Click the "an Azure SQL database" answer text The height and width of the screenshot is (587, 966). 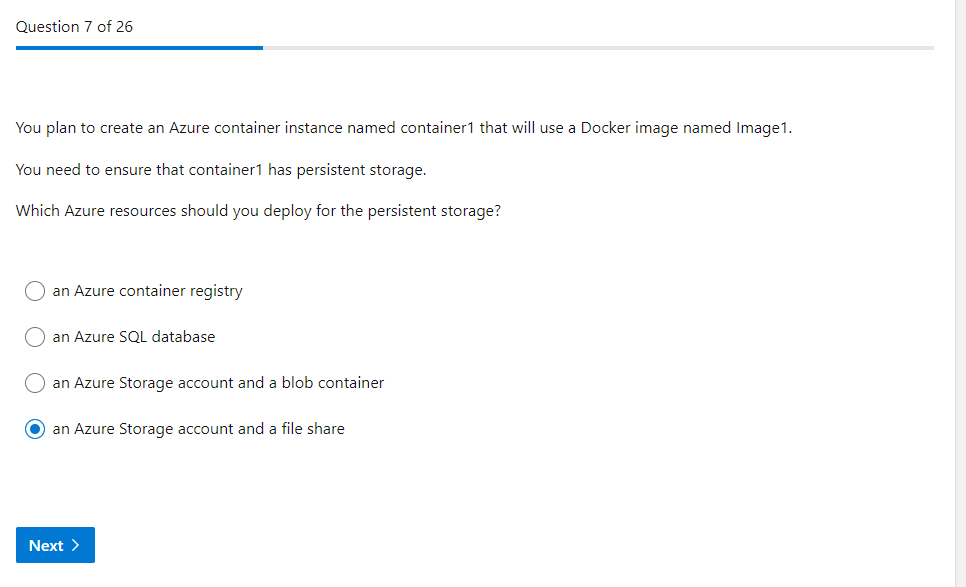pos(134,337)
